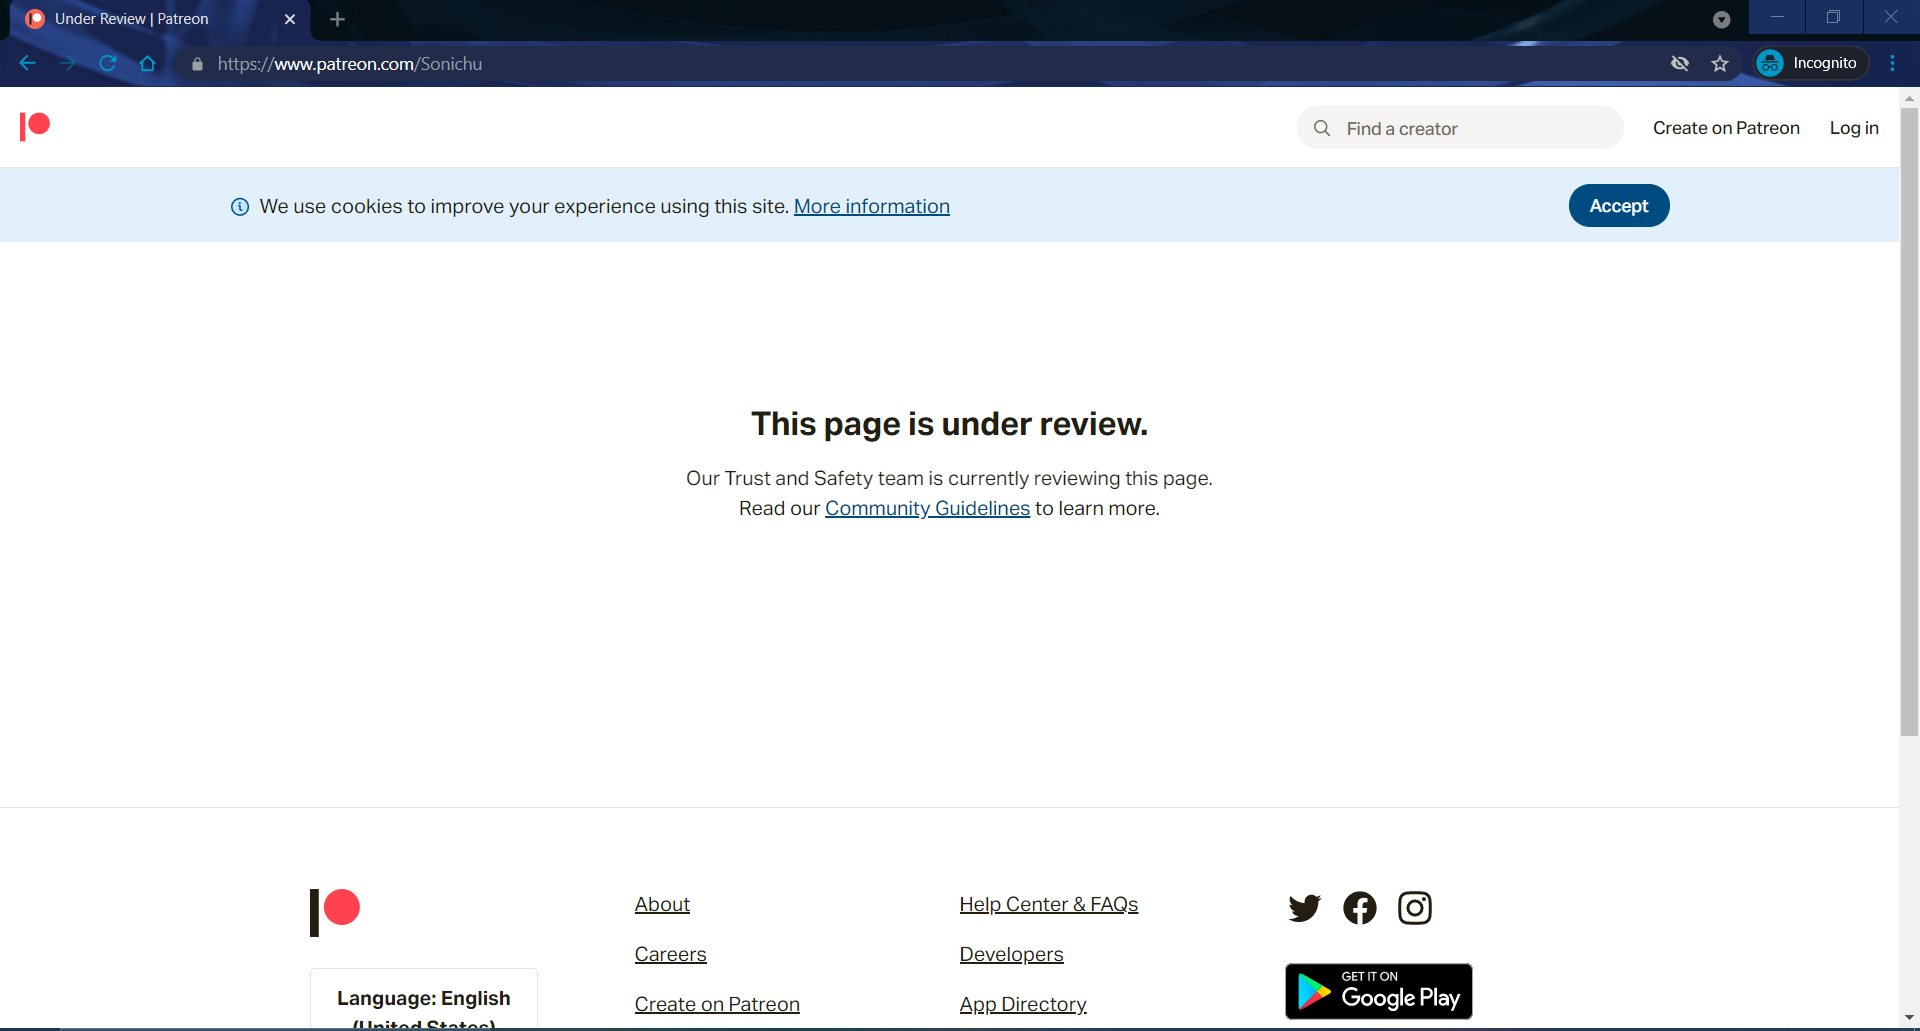Open More information cookie link
The image size is (1920, 1031).
[872, 206]
